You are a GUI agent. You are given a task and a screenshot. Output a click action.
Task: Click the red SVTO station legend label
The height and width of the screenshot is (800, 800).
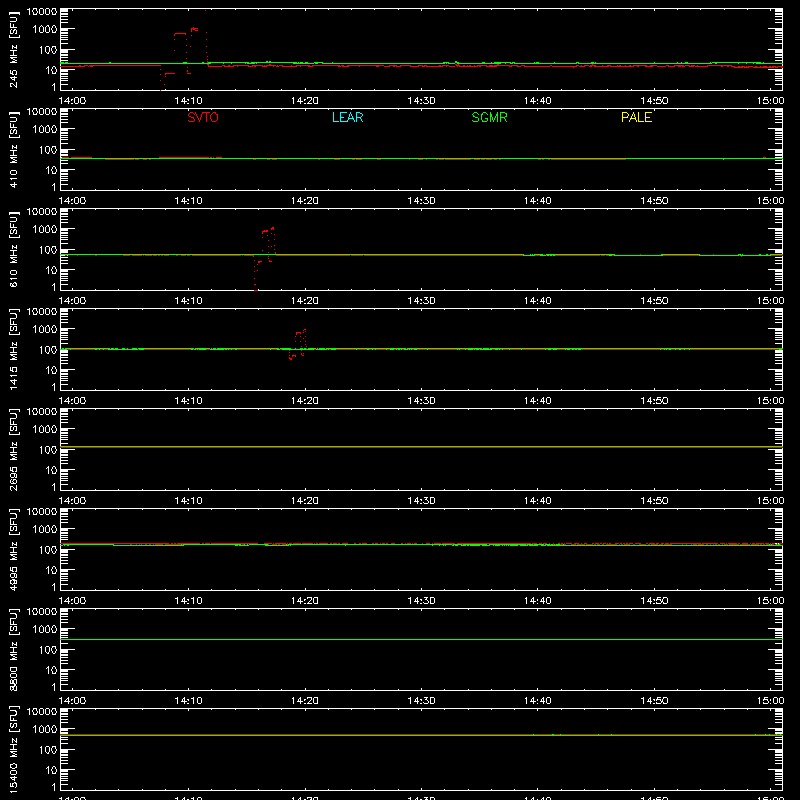203,117
